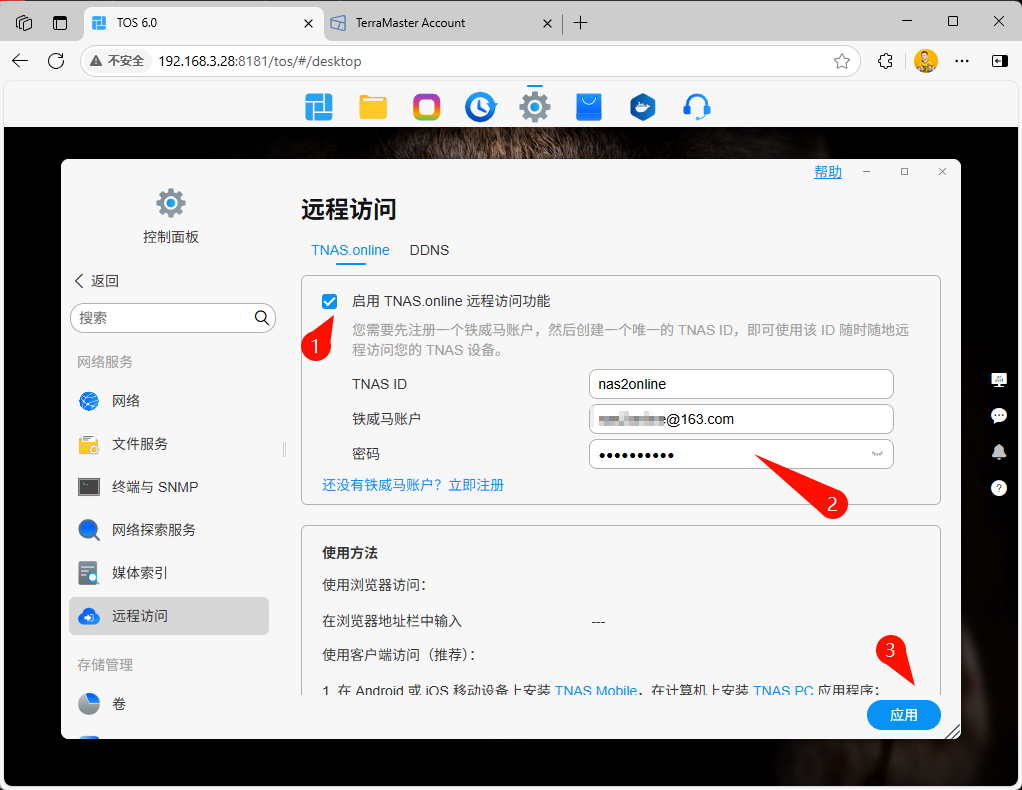1022x790 pixels.
Task: Open the help question mark icon
Action: click(x=999, y=488)
